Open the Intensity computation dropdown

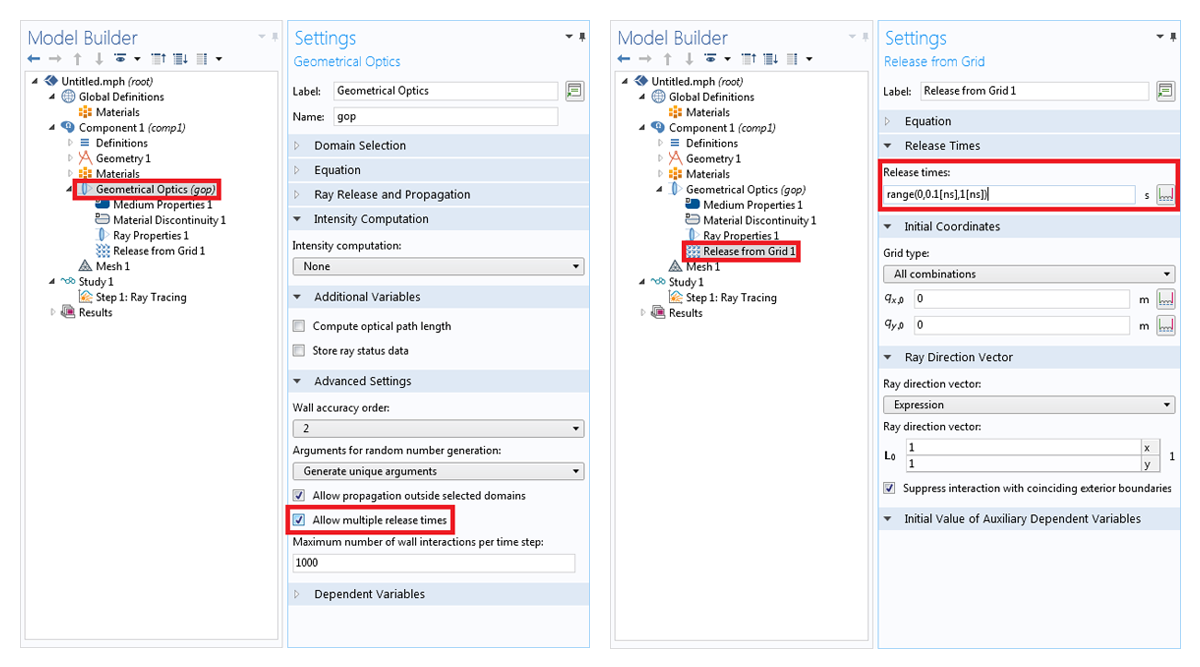point(437,267)
